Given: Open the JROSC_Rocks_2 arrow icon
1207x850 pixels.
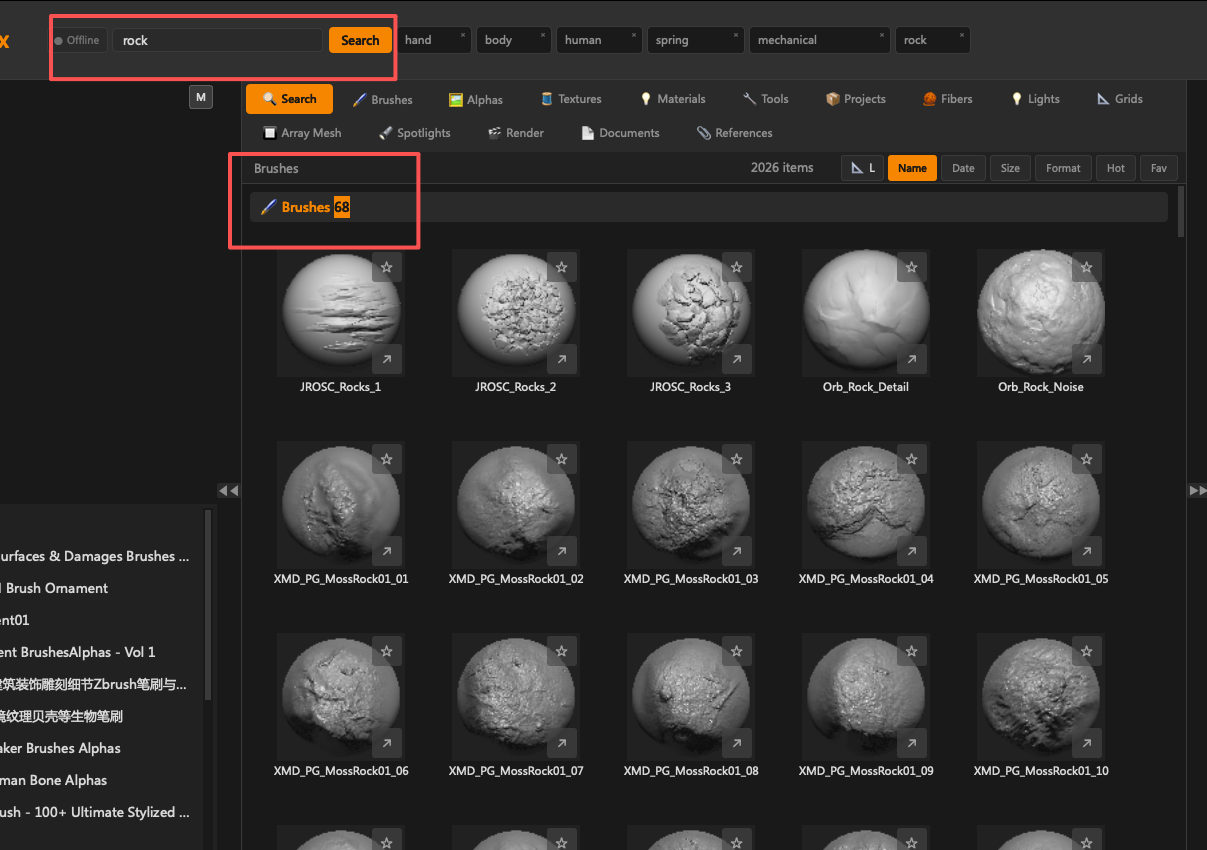Looking at the screenshot, I should pyautogui.click(x=562, y=359).
